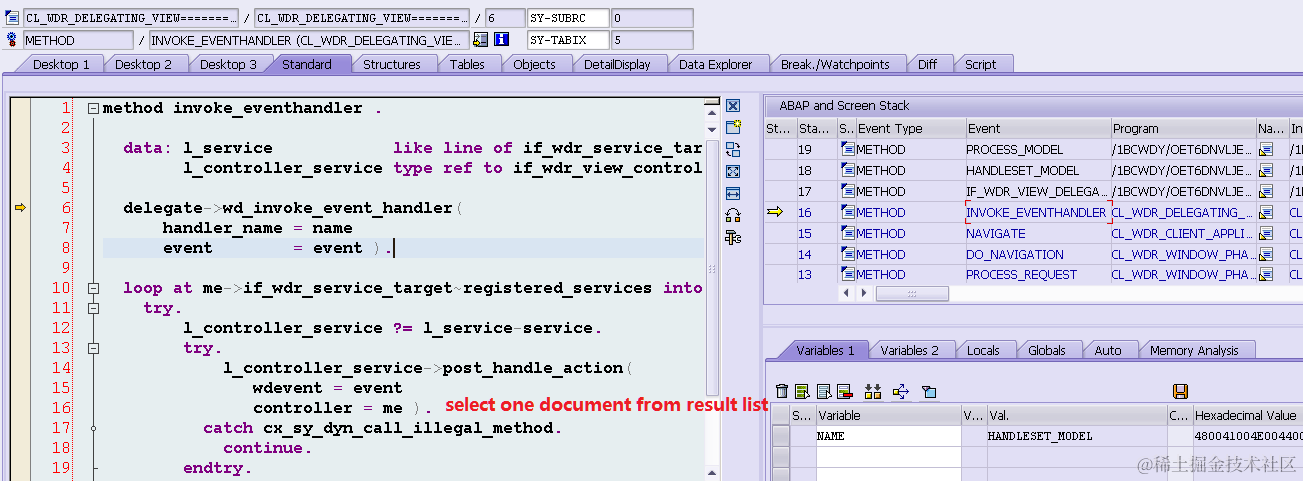Click the first green list icon in Variables toolbar

[x=802, y=391]
